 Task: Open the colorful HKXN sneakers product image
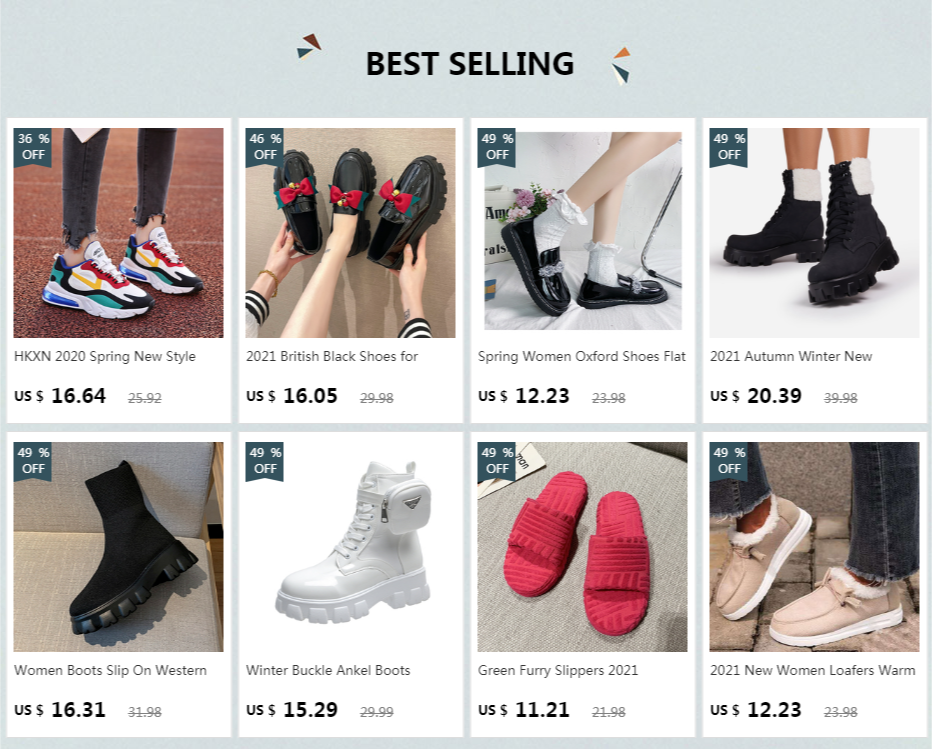click(119, 232)
